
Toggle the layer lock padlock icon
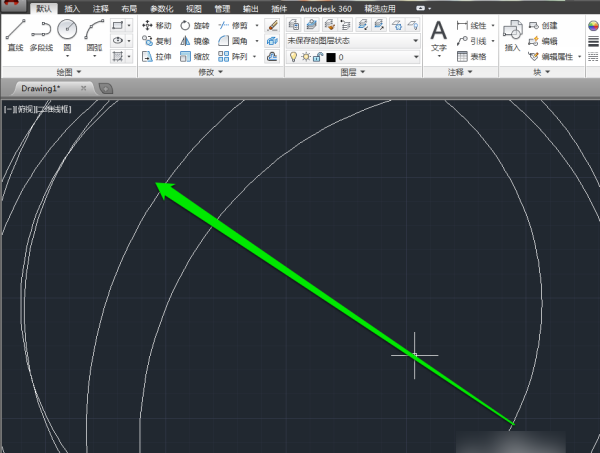(x=317, y=58)
